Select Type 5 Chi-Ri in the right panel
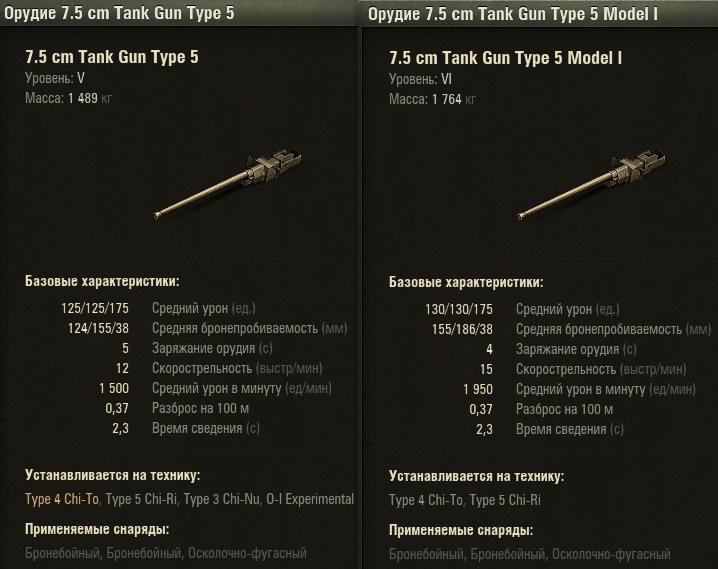 coord(506,499)
